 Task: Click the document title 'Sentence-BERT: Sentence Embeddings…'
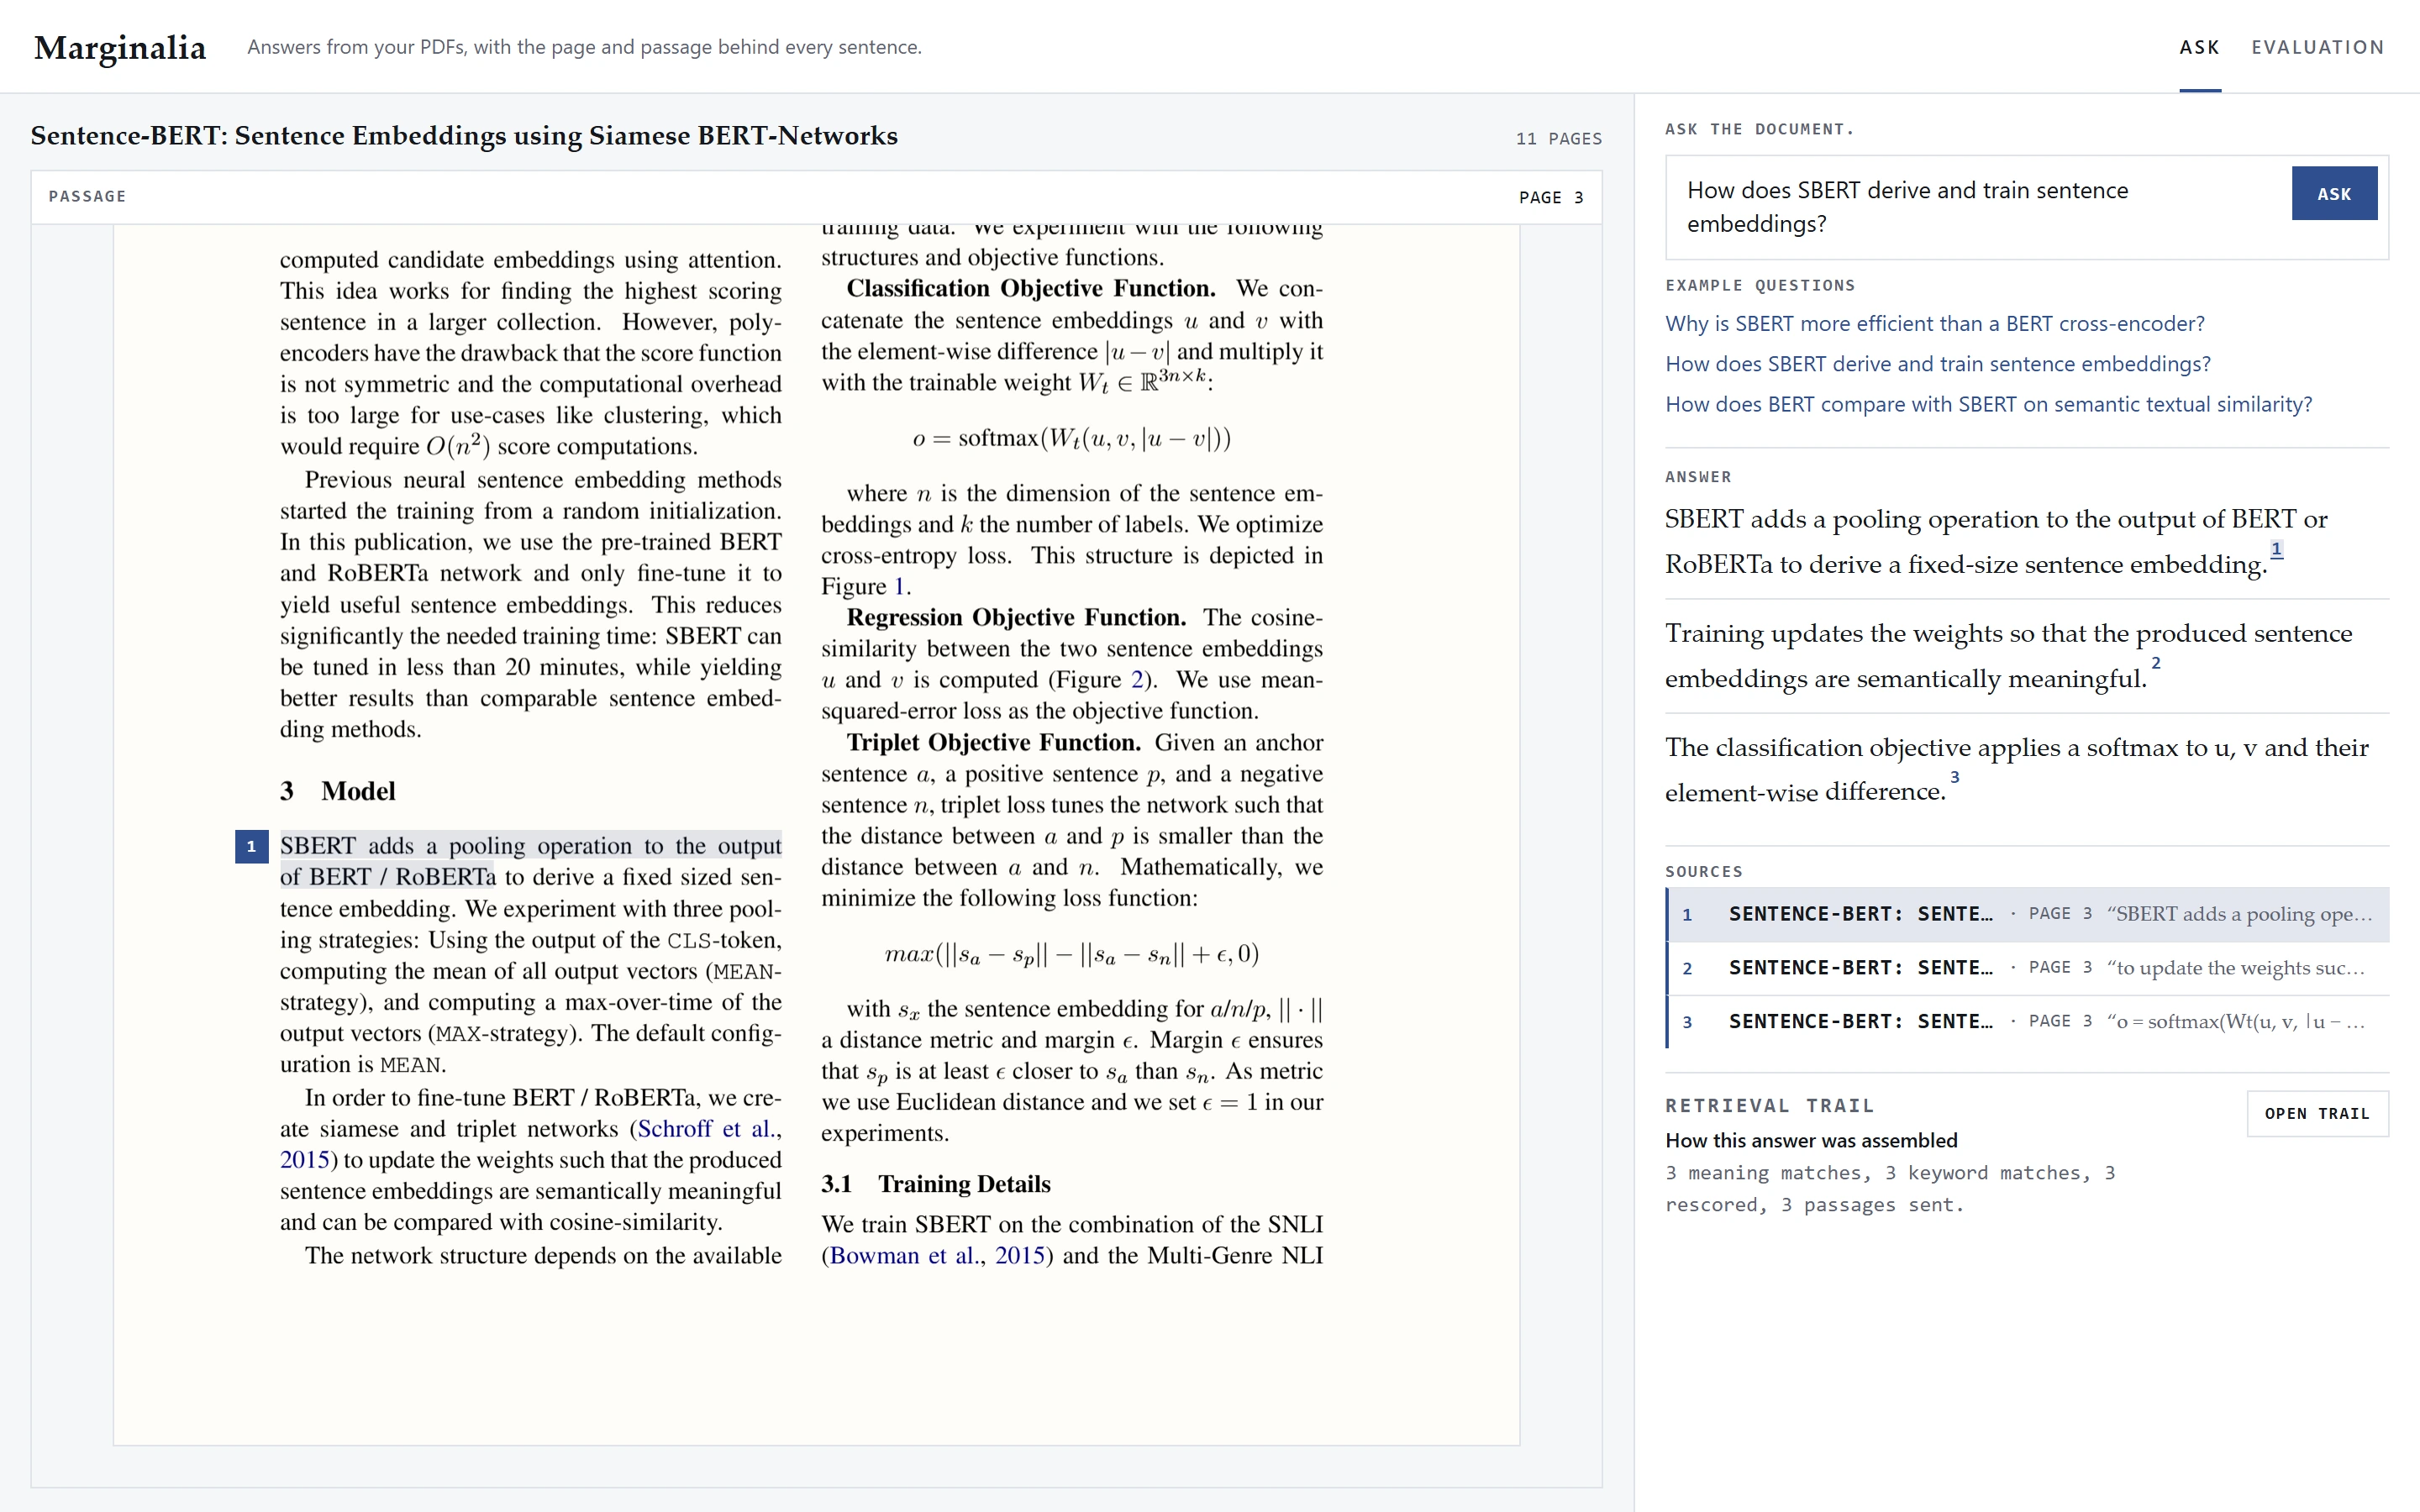[x=464, y=136]
